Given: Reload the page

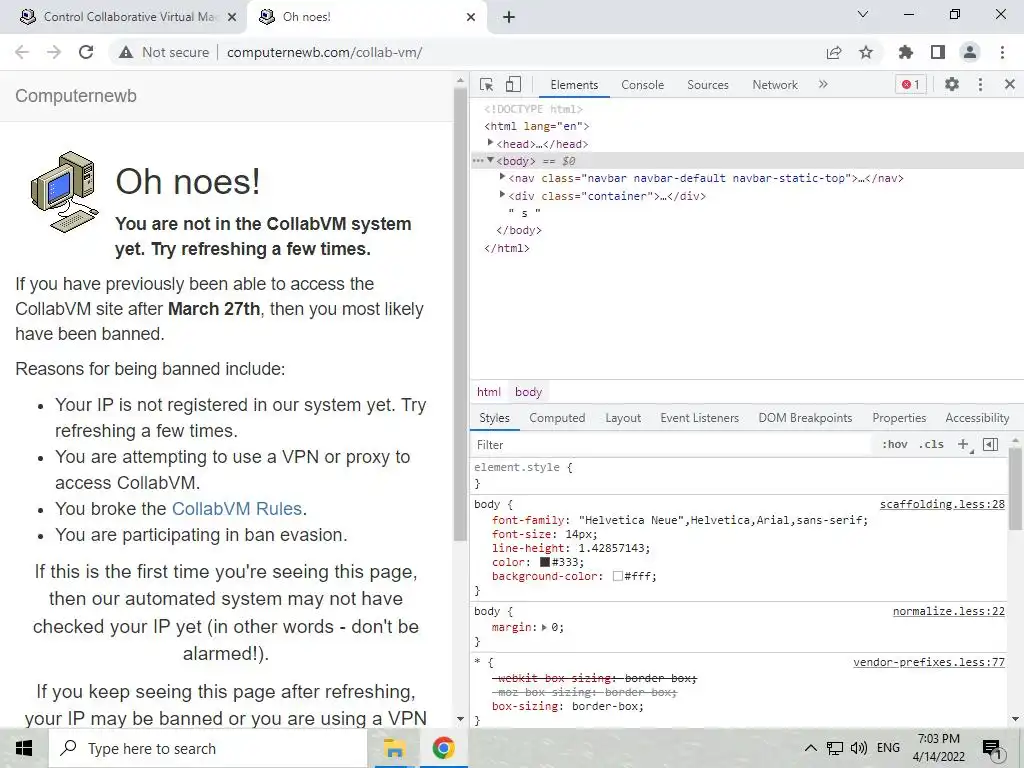Looking at the screenshot, I should [x=86, y=52].
